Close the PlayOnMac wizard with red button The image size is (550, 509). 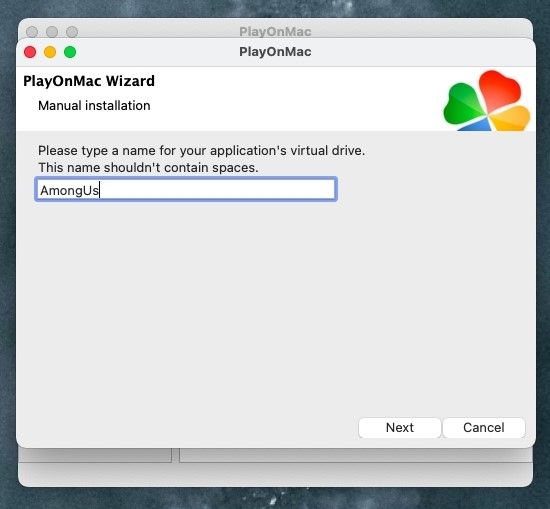point(30,52)
